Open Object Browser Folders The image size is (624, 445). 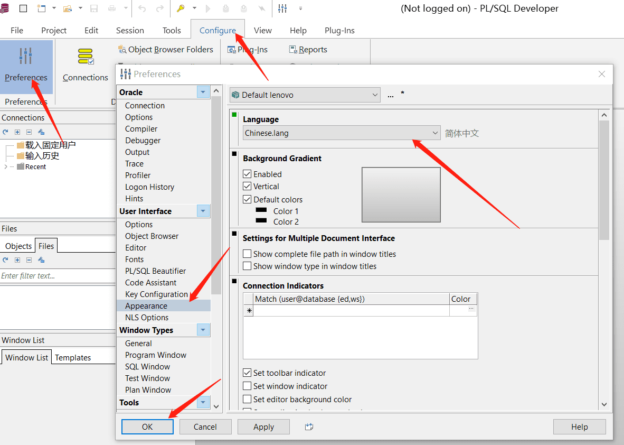click(165, 49)
